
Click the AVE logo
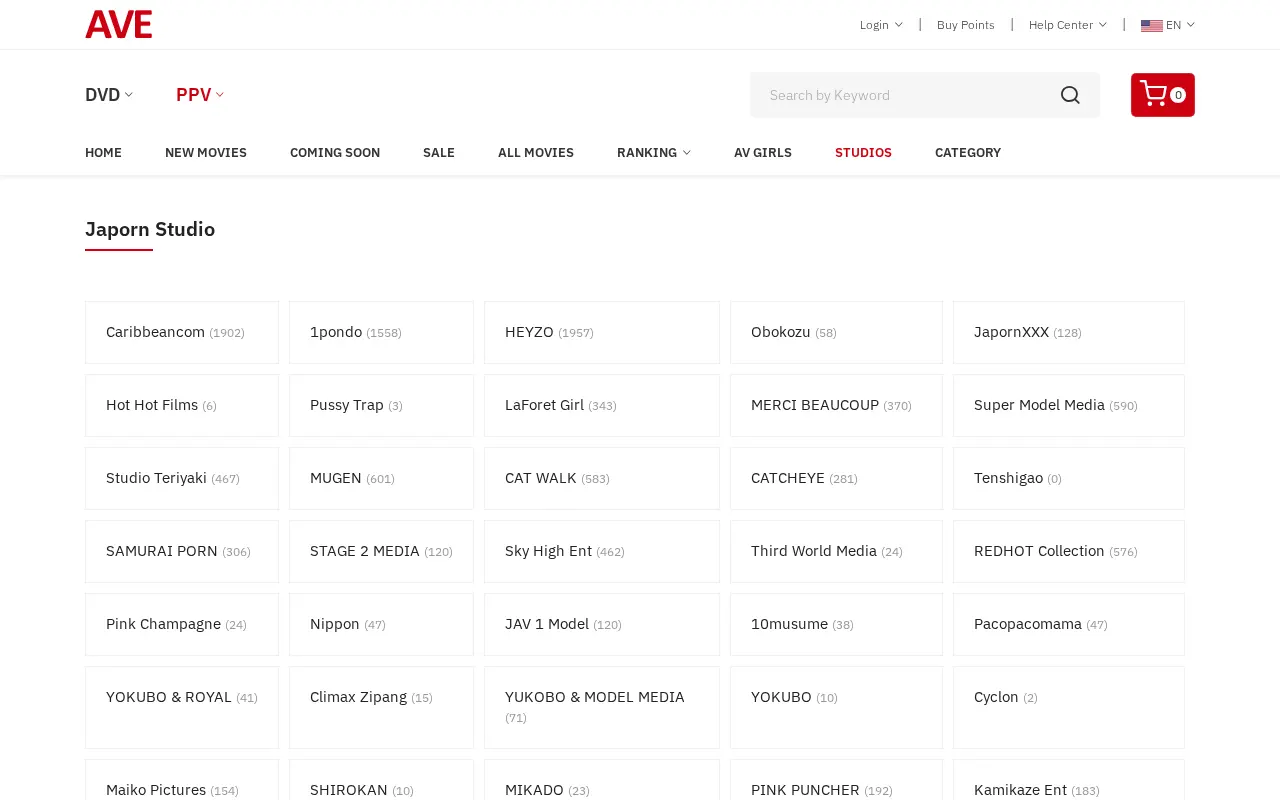(x=118, y=24)
